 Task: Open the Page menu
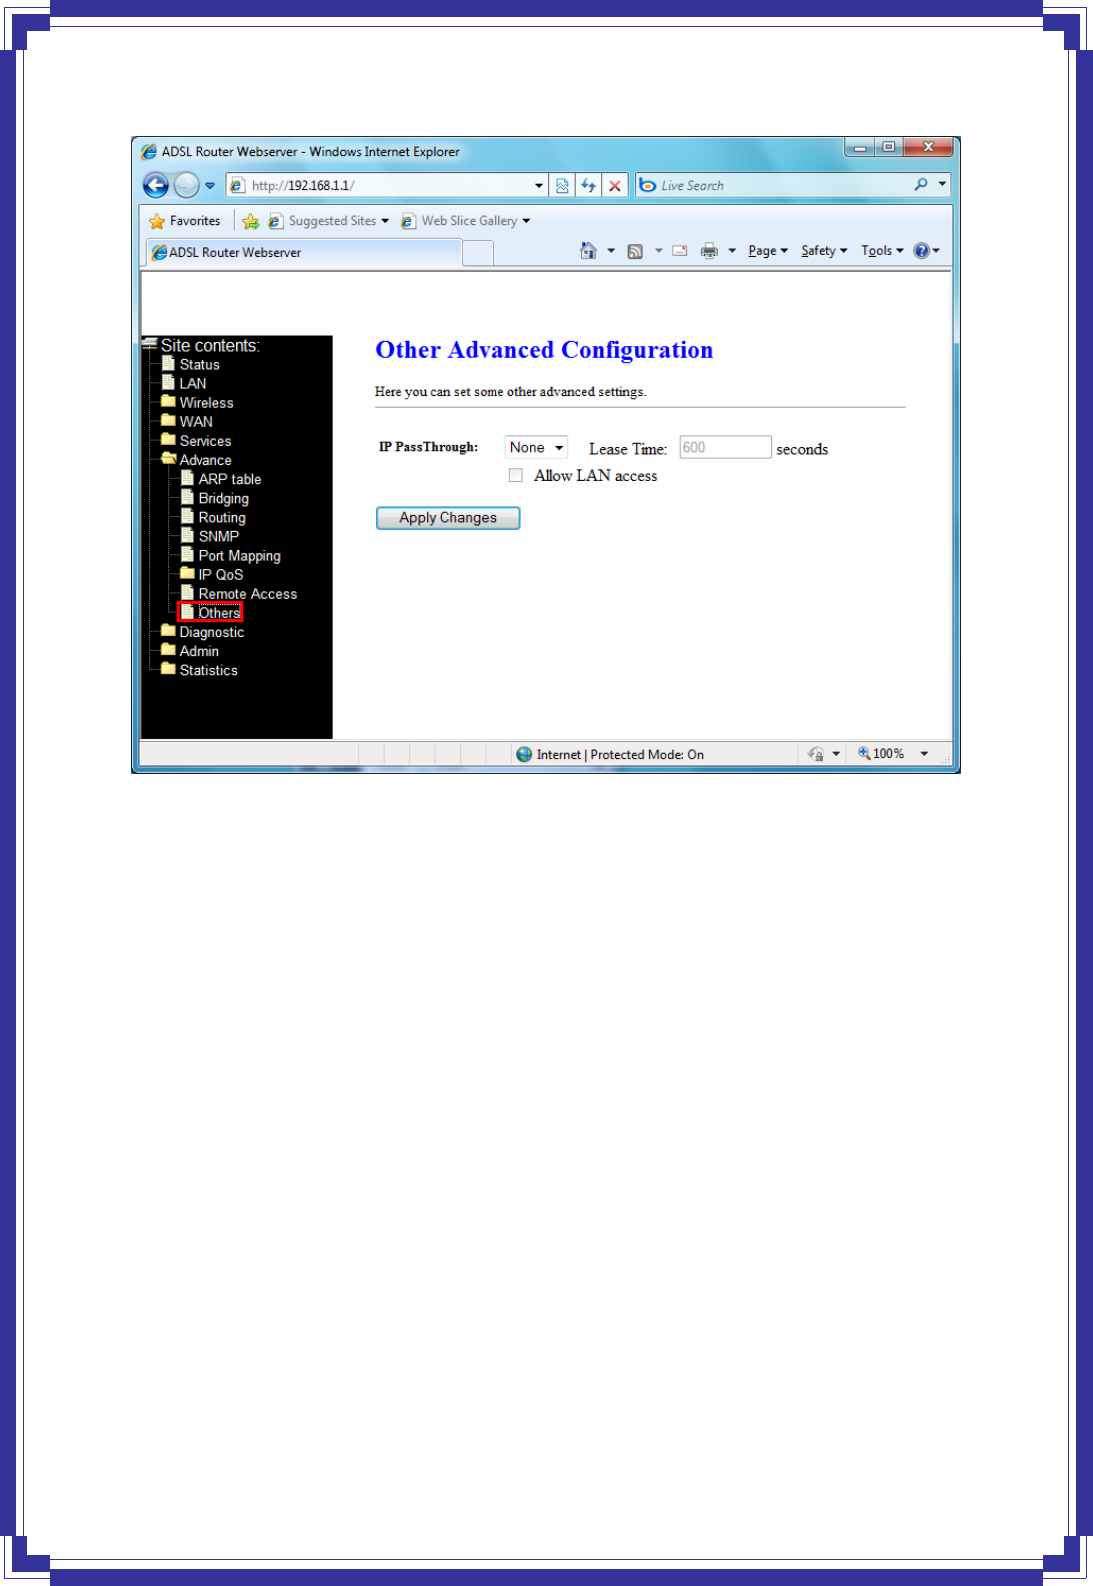pos(768,251)
